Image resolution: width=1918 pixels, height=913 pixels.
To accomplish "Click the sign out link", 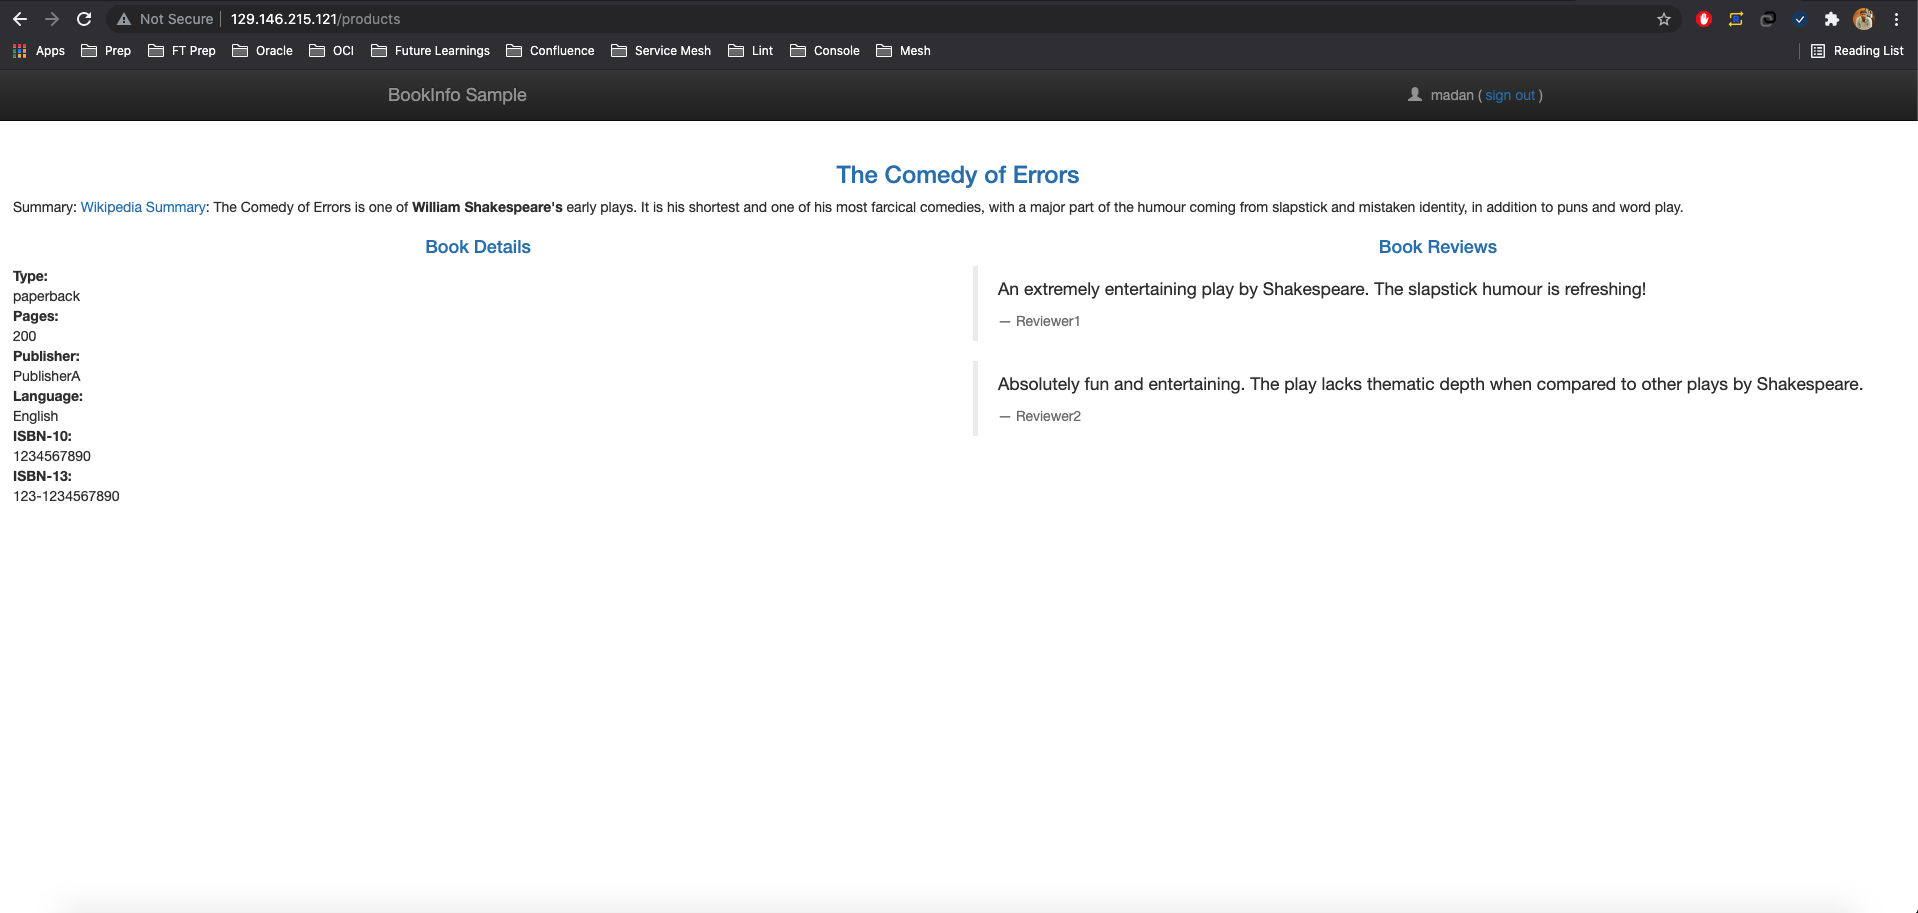I will [x=1510, y=95].
